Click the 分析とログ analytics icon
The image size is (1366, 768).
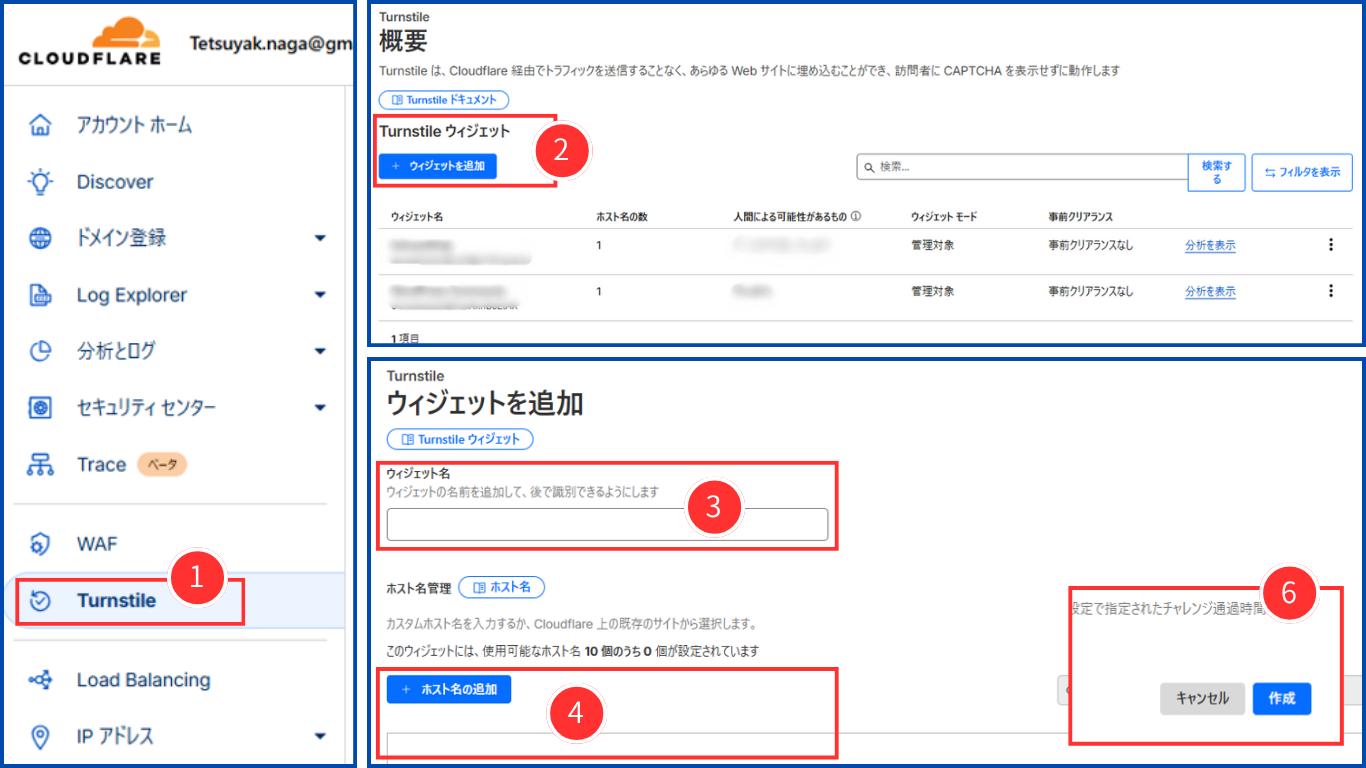[40, 351]
